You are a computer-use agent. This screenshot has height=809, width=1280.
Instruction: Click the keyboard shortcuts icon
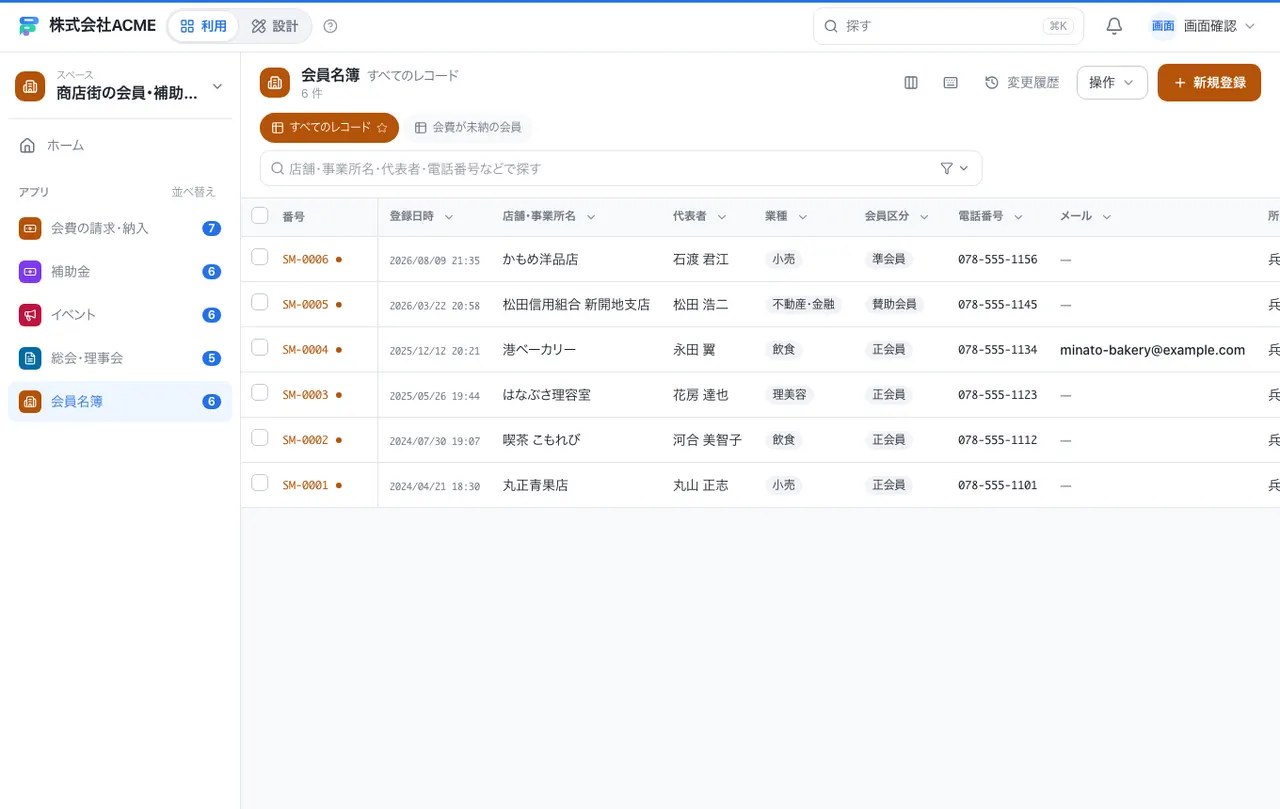951,83
